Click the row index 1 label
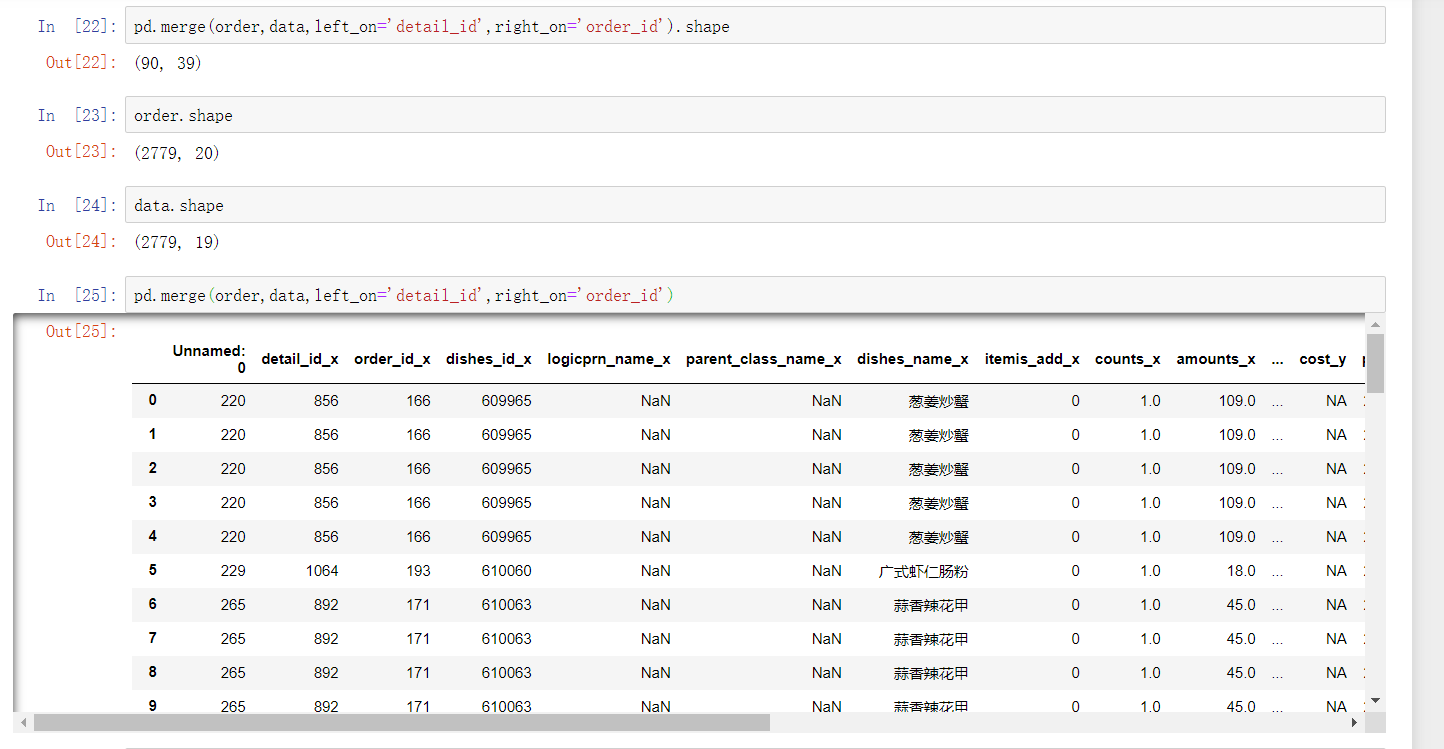This screenshot has height=749, width=1444. tap(153, 434)
